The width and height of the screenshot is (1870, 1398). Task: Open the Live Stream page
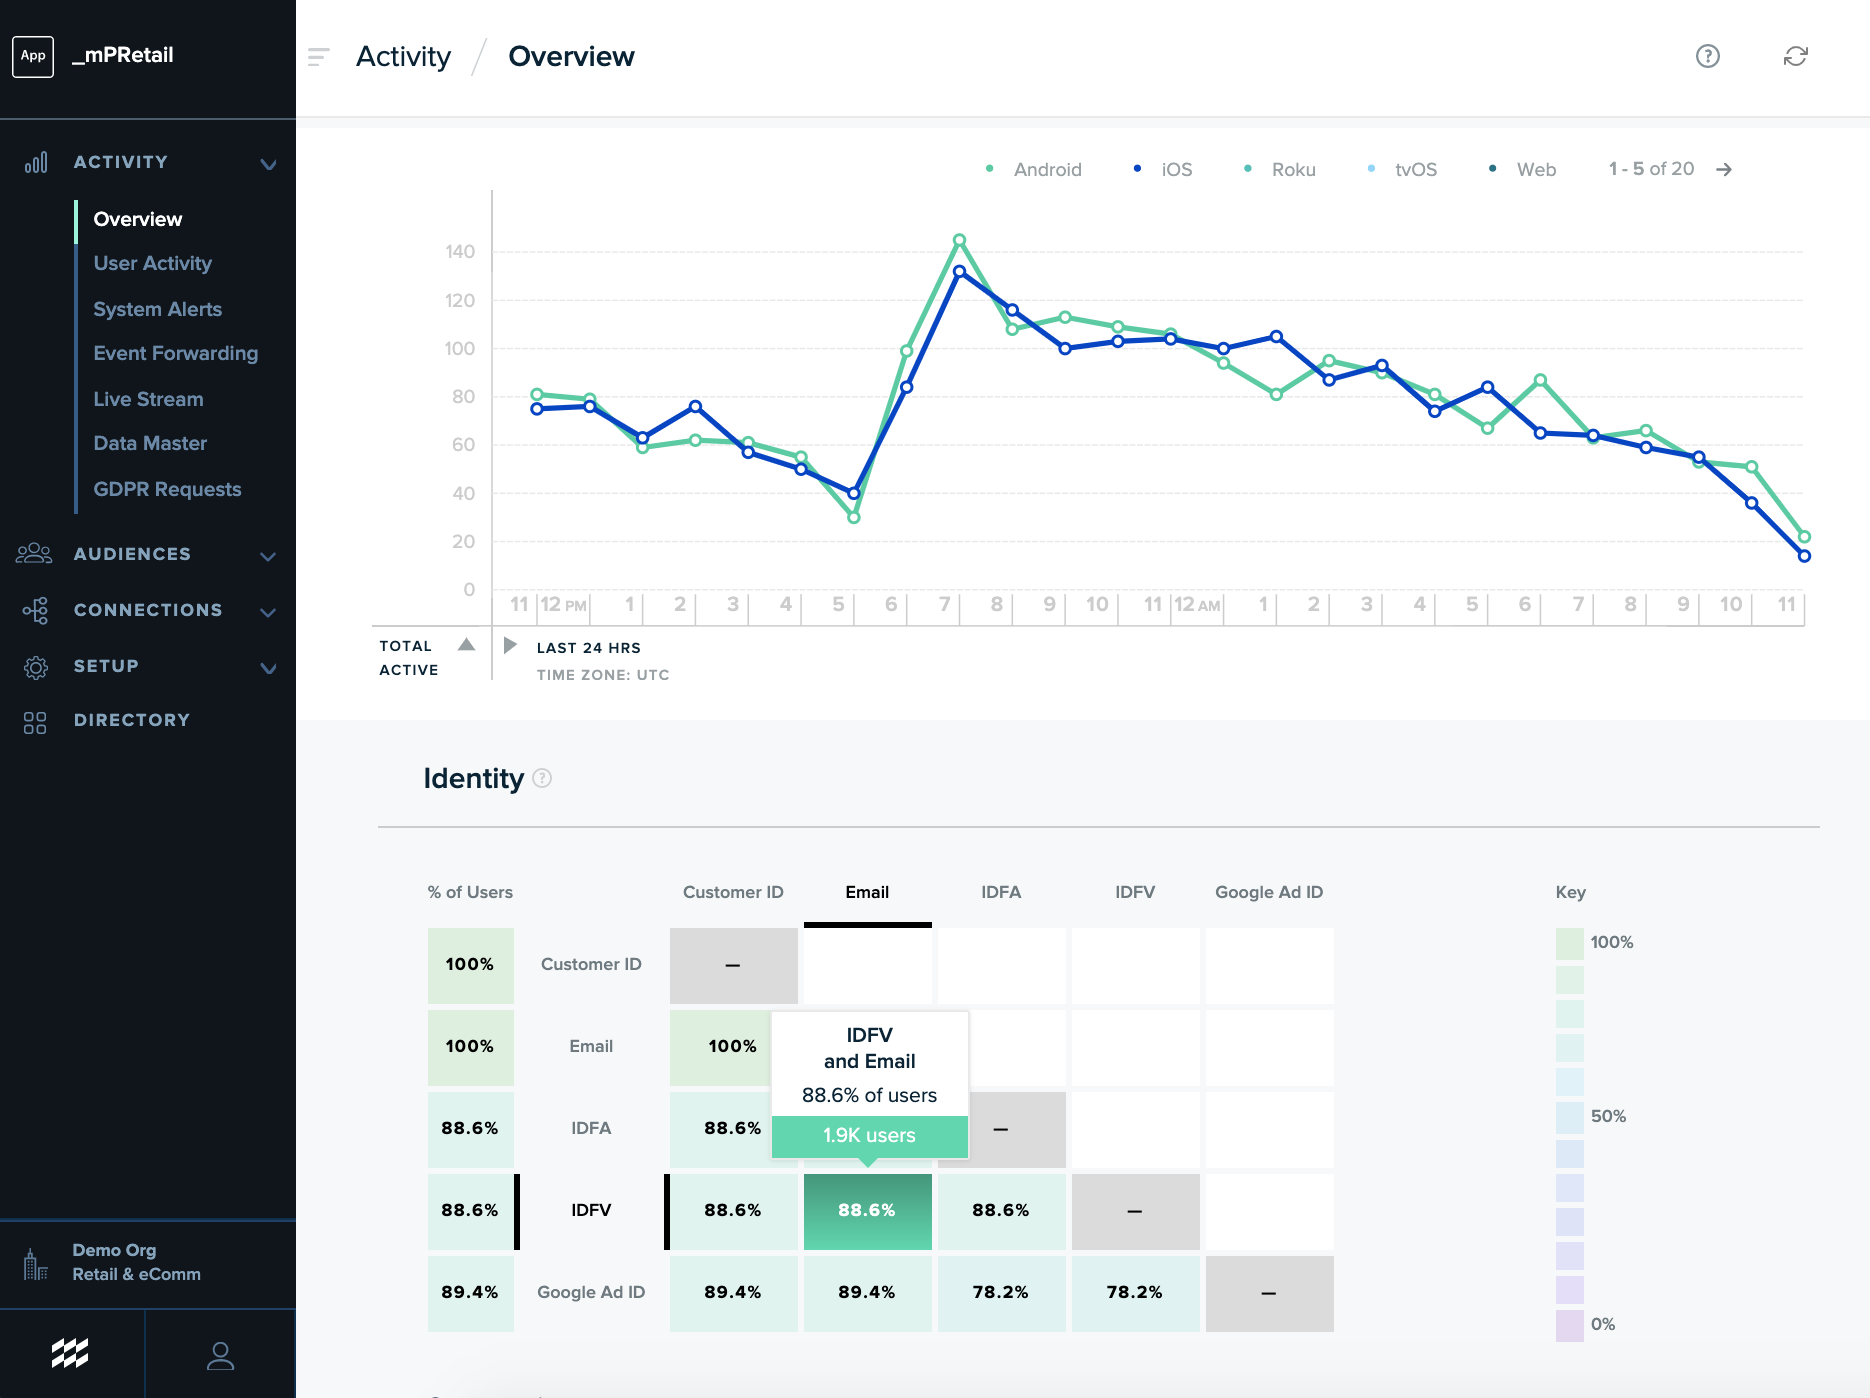pyautogui.click(x=148, y=399)
